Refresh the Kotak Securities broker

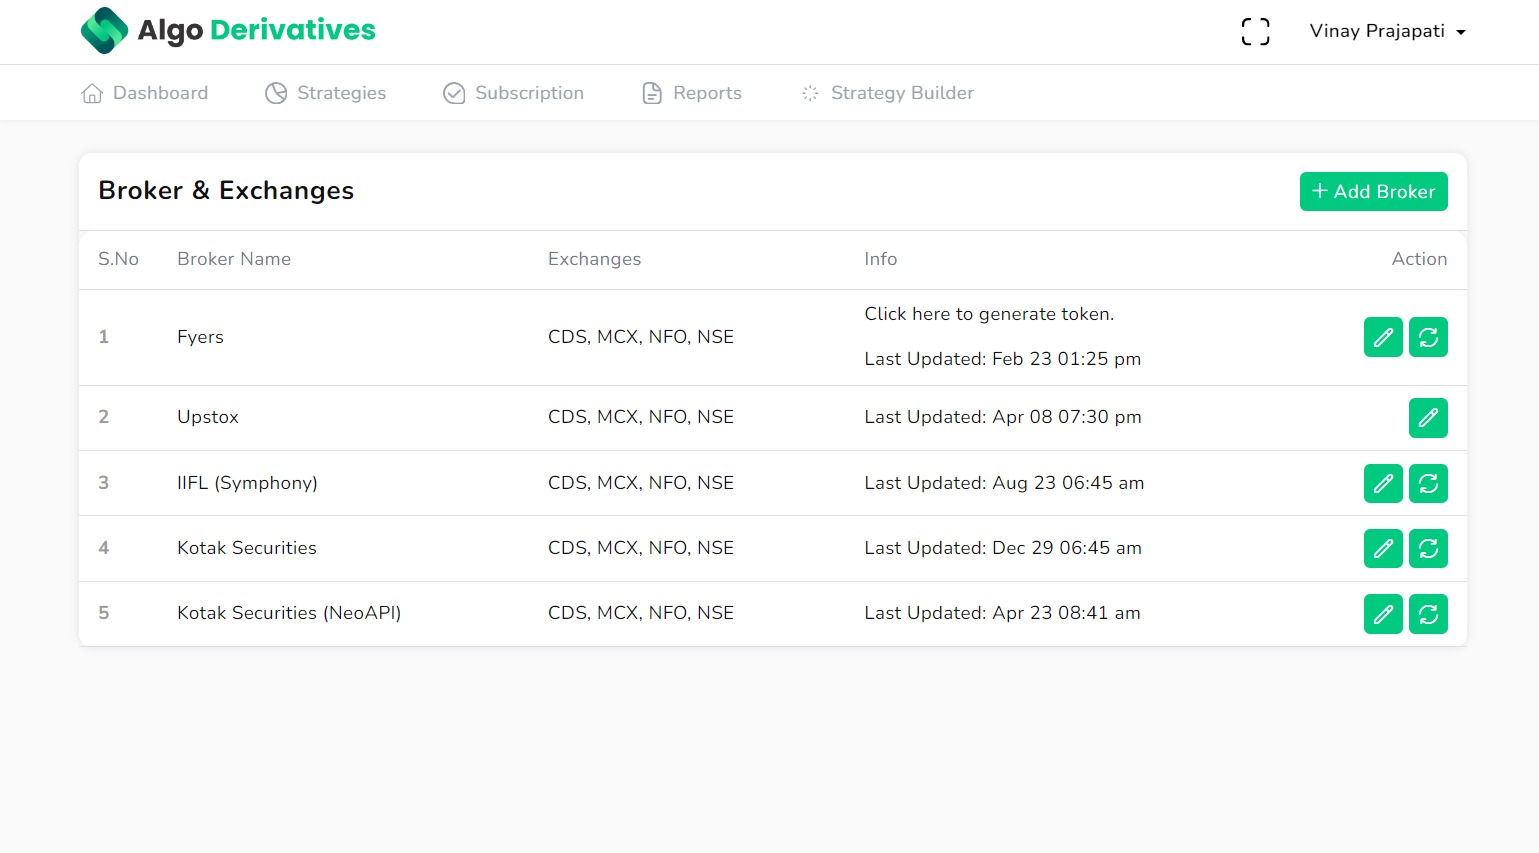1428,548
